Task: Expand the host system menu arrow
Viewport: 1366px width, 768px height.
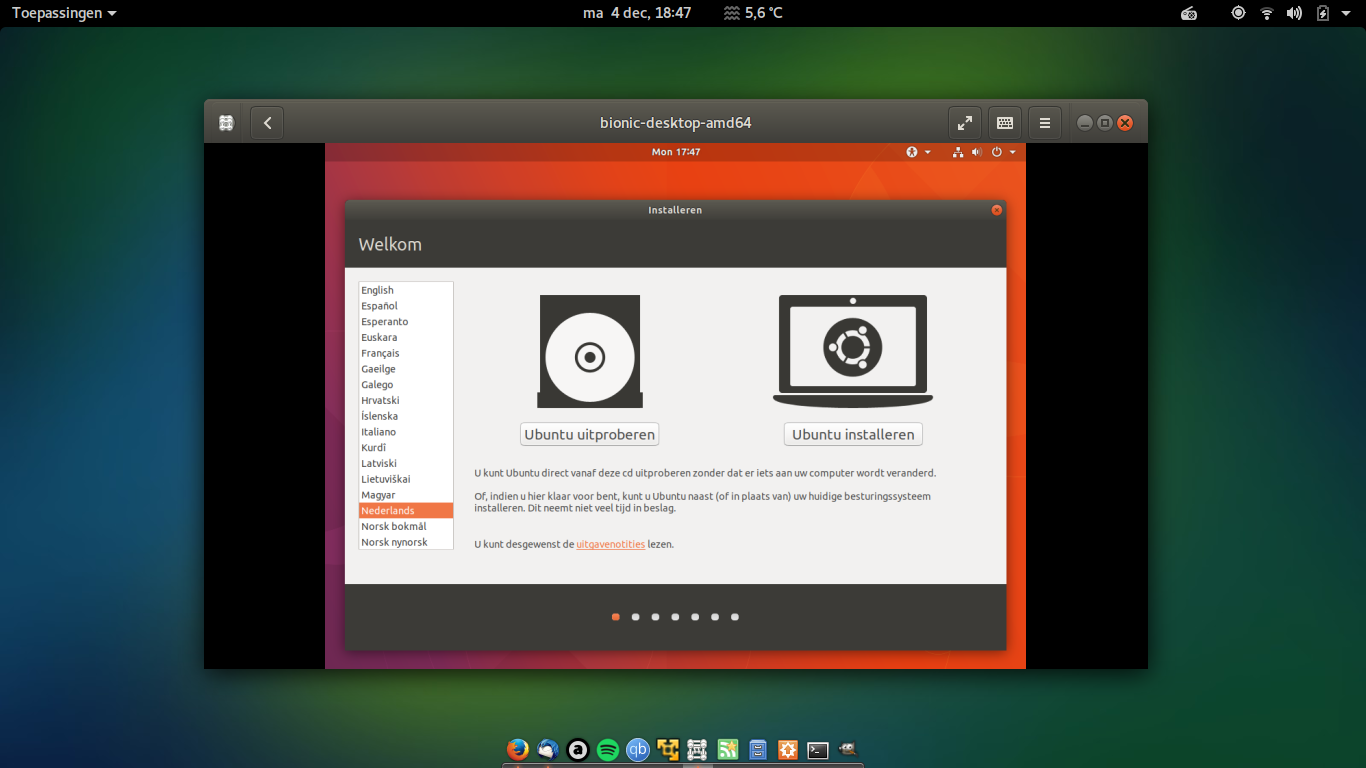Action: tap(1346, 13)
